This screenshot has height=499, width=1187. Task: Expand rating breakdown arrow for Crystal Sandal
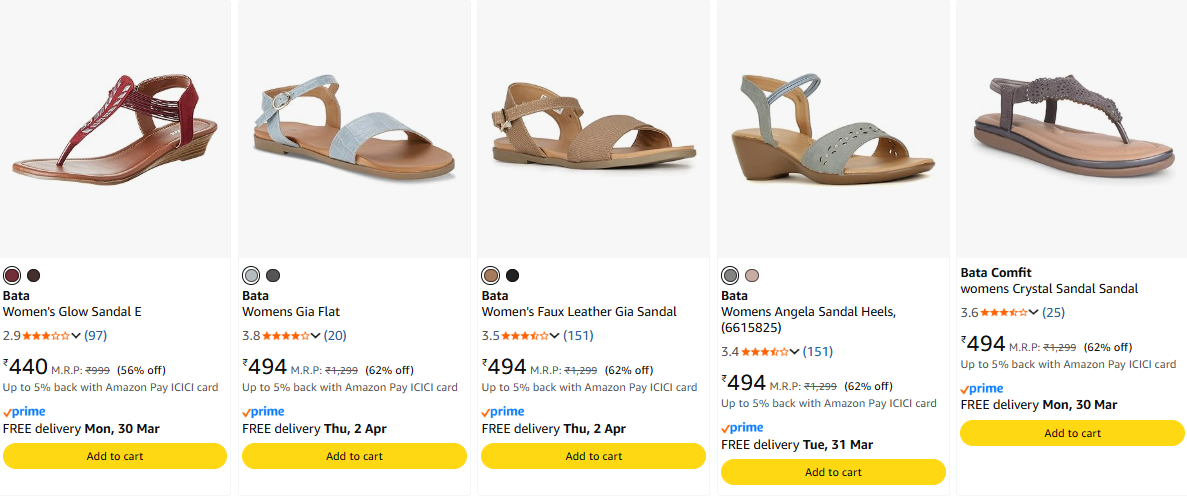(x=1034, y=313)
